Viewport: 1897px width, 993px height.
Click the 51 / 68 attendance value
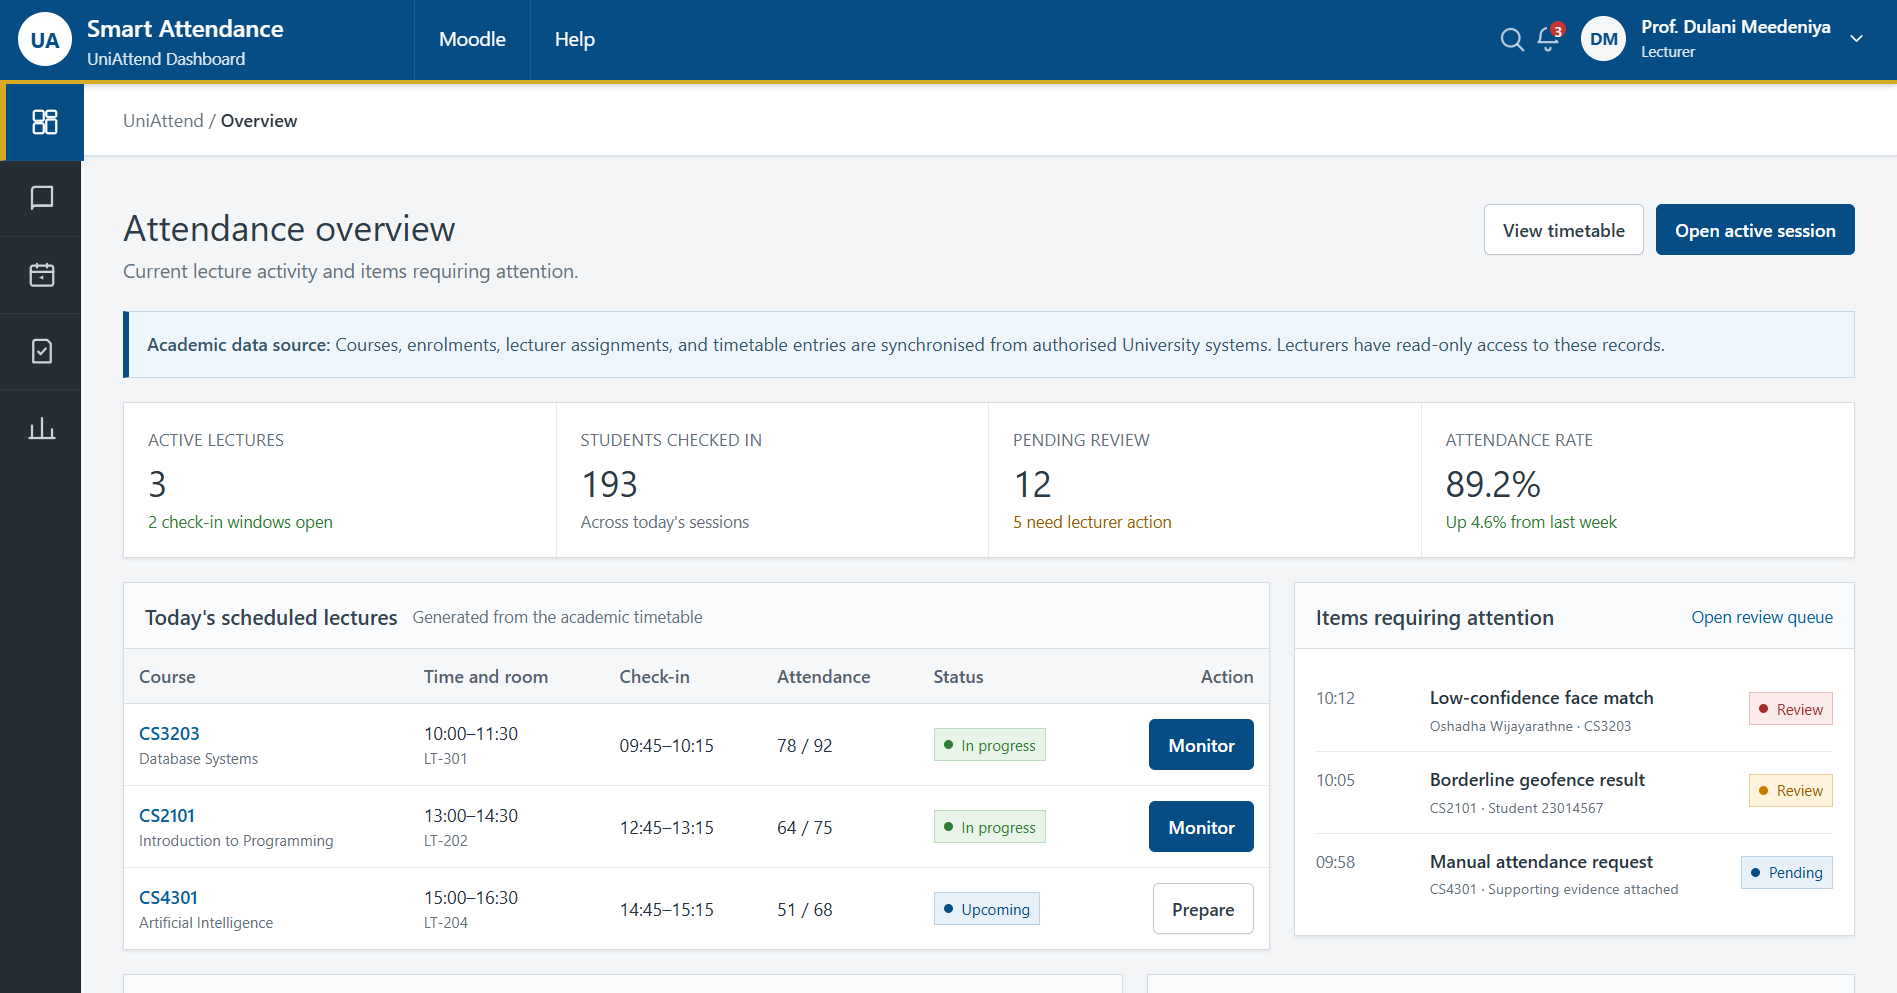point(804,909)
